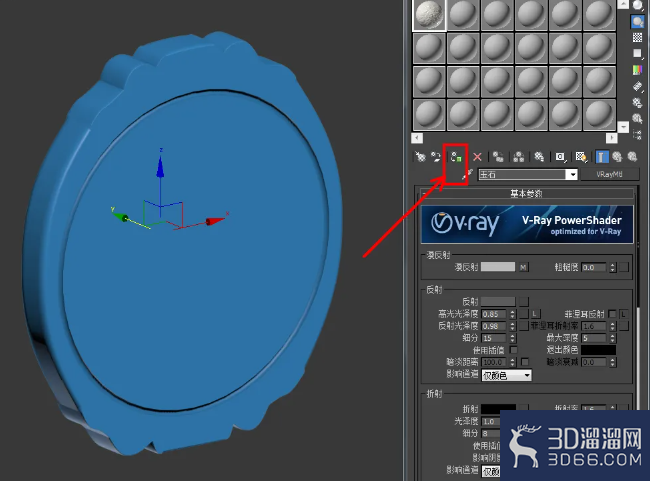Viewport: 650px width, 481px height.
Task: Click Get Material icon
Action: [420, 157]
